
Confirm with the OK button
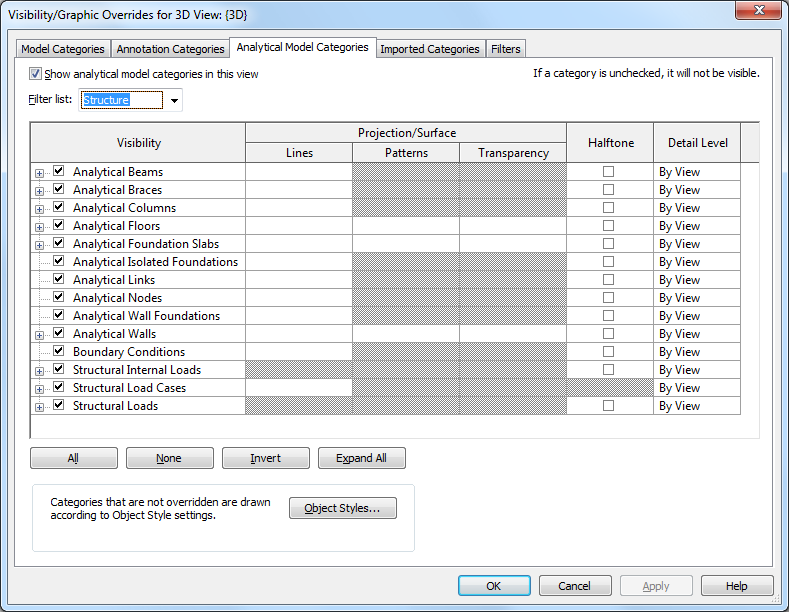(x=494, y=586)
